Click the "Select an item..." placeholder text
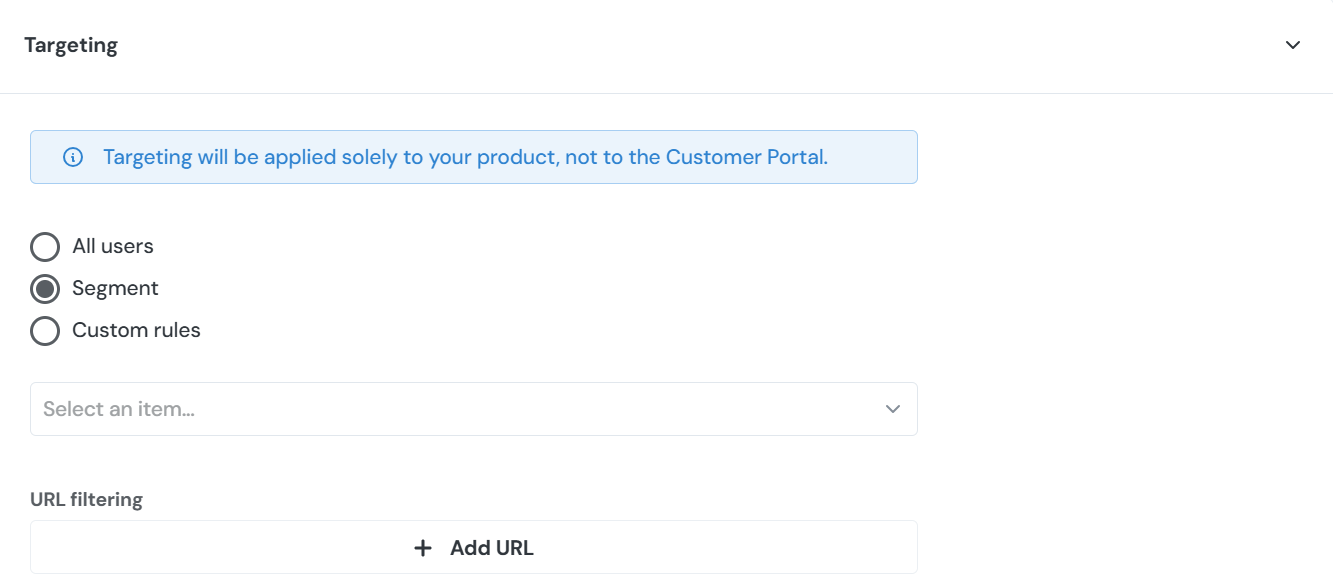 click(118, 409)
